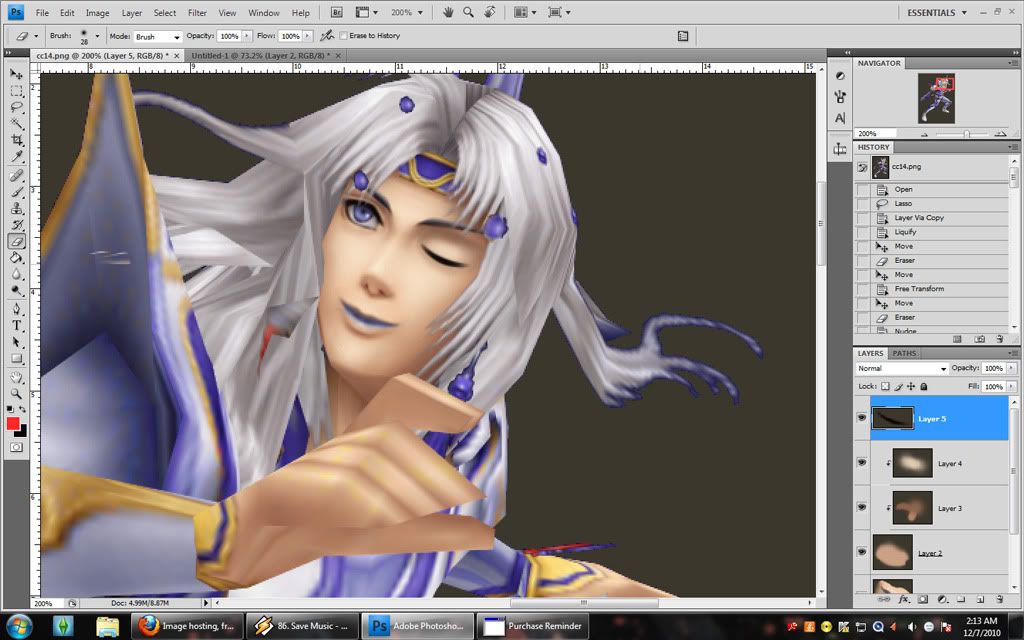Enable the Erase to History checkbox
Image resolution: width=1024 pixels, height=640 pixels.
tap(345, 36)
